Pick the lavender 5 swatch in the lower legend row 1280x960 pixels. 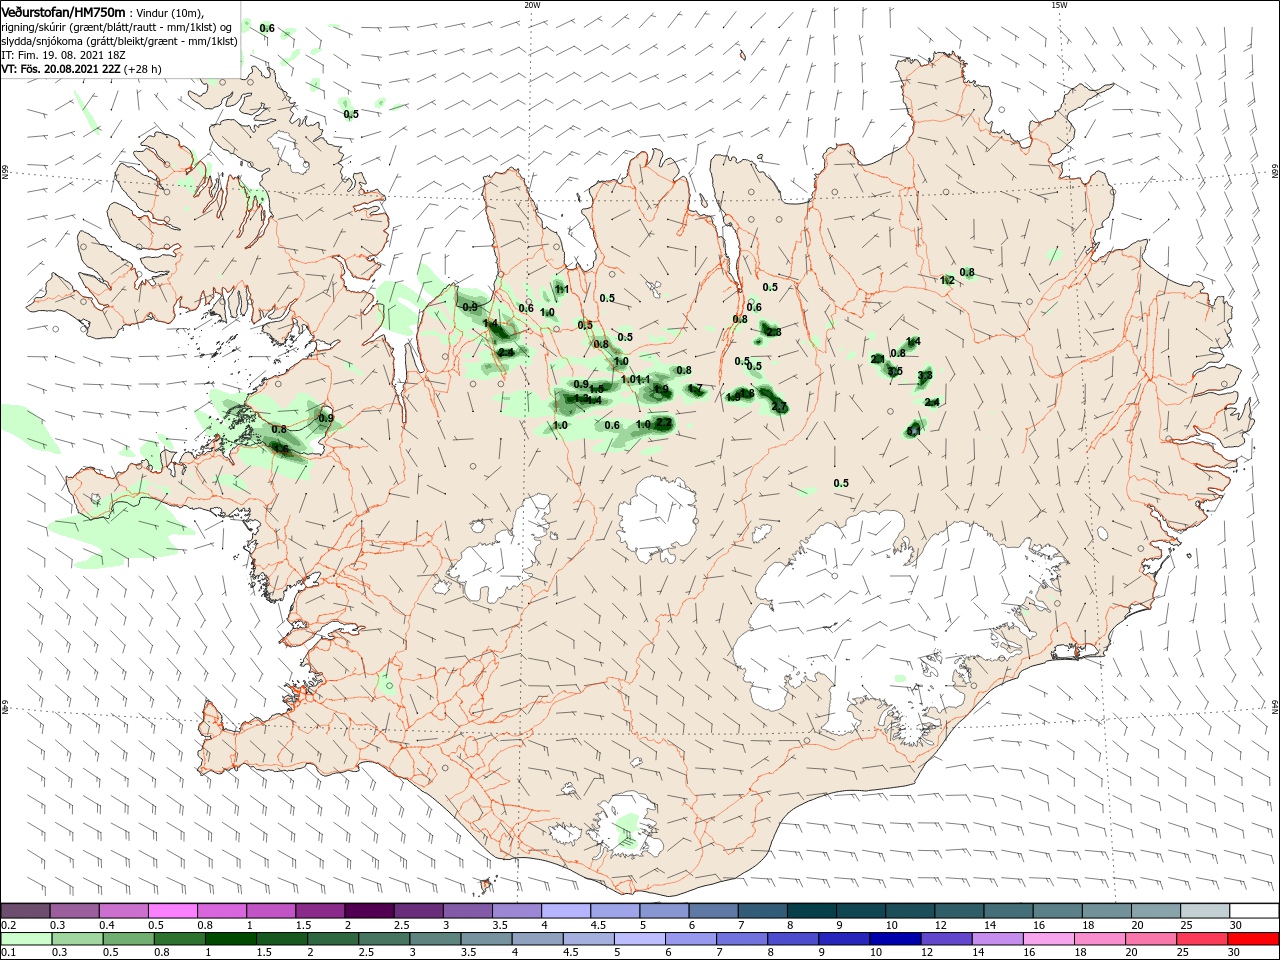click(x=640, y=939)
